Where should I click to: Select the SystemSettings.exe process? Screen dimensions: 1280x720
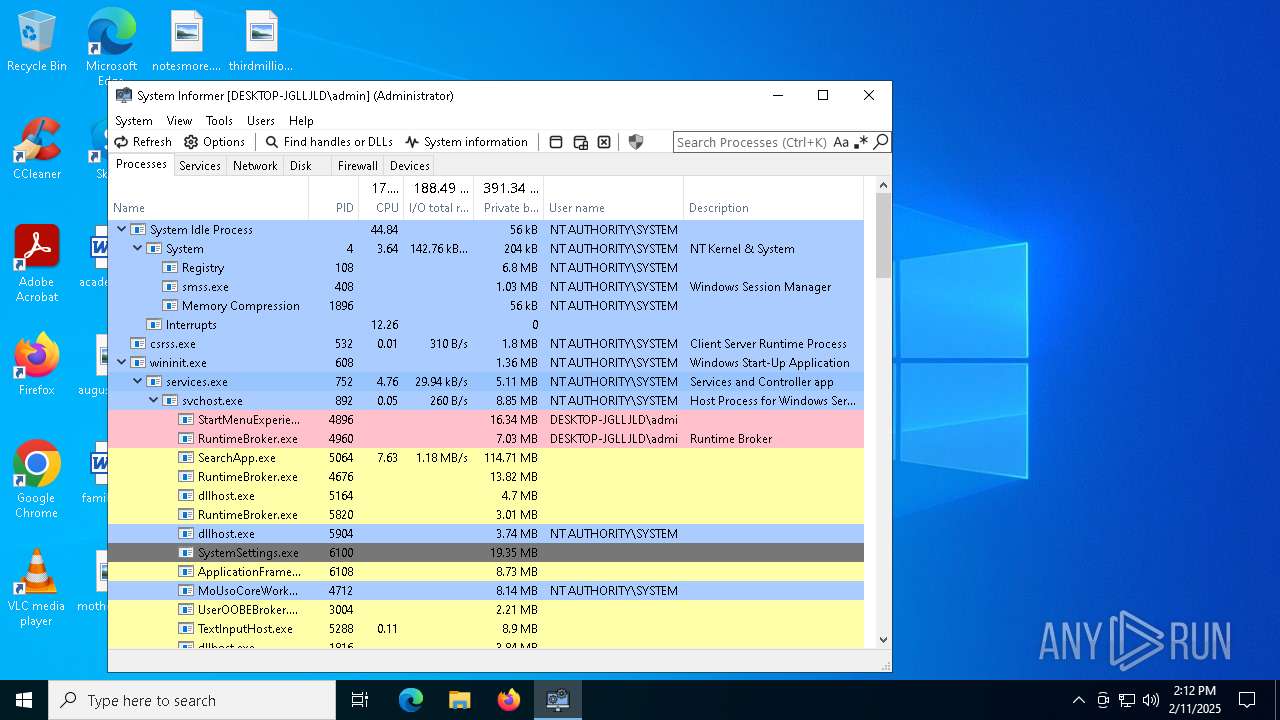tap(486, 552)
